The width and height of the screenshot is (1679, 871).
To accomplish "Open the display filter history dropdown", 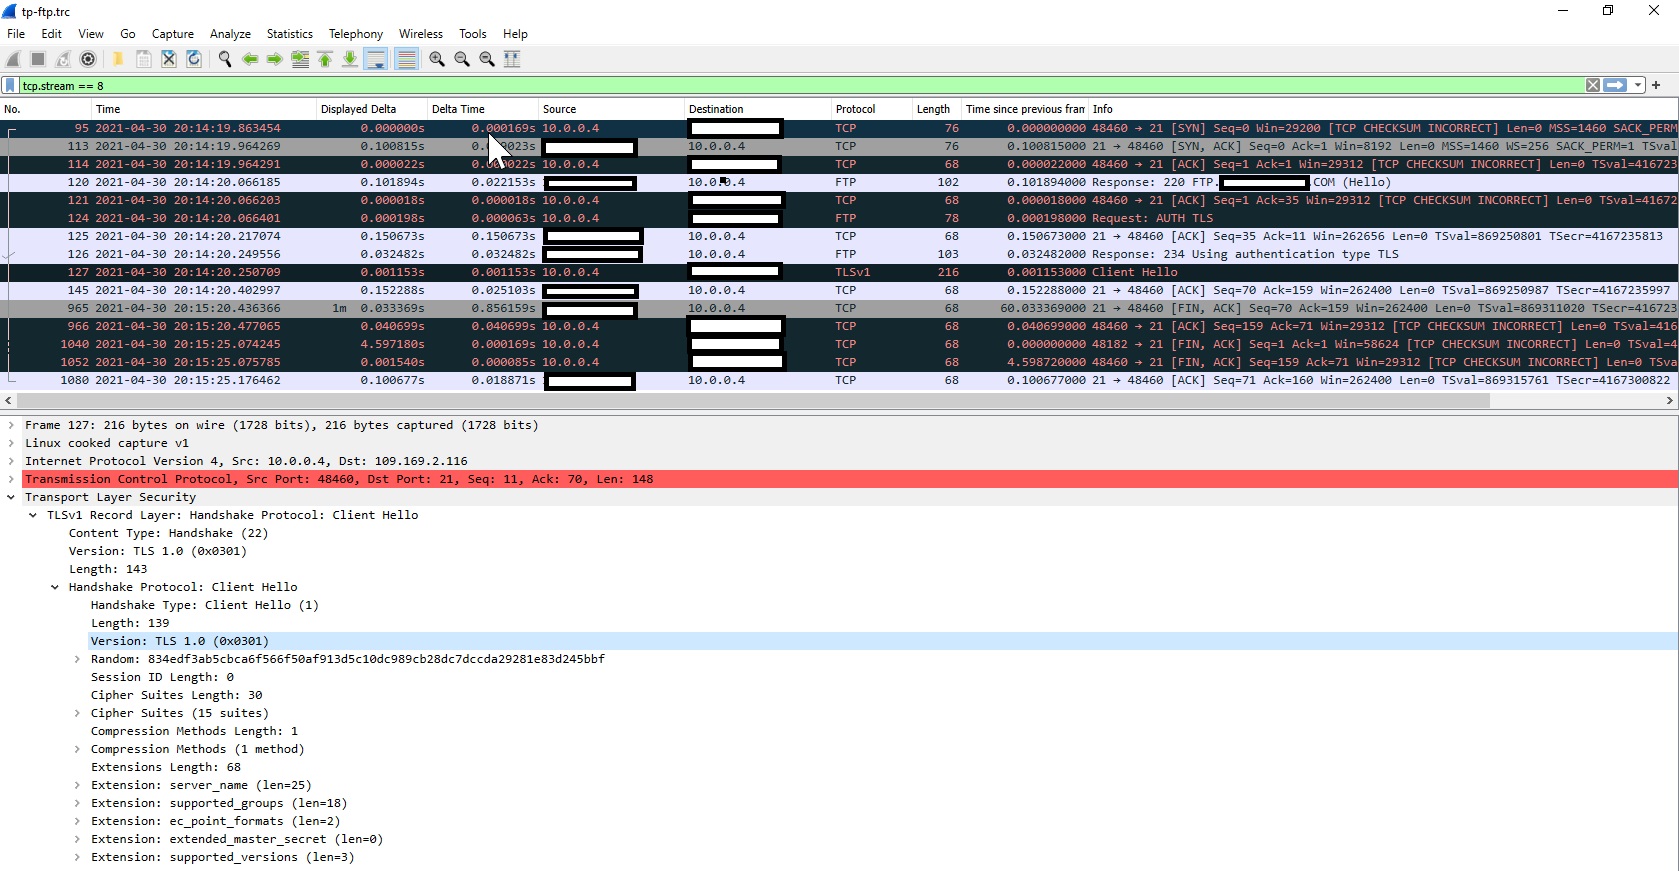I will (1637, 86).
